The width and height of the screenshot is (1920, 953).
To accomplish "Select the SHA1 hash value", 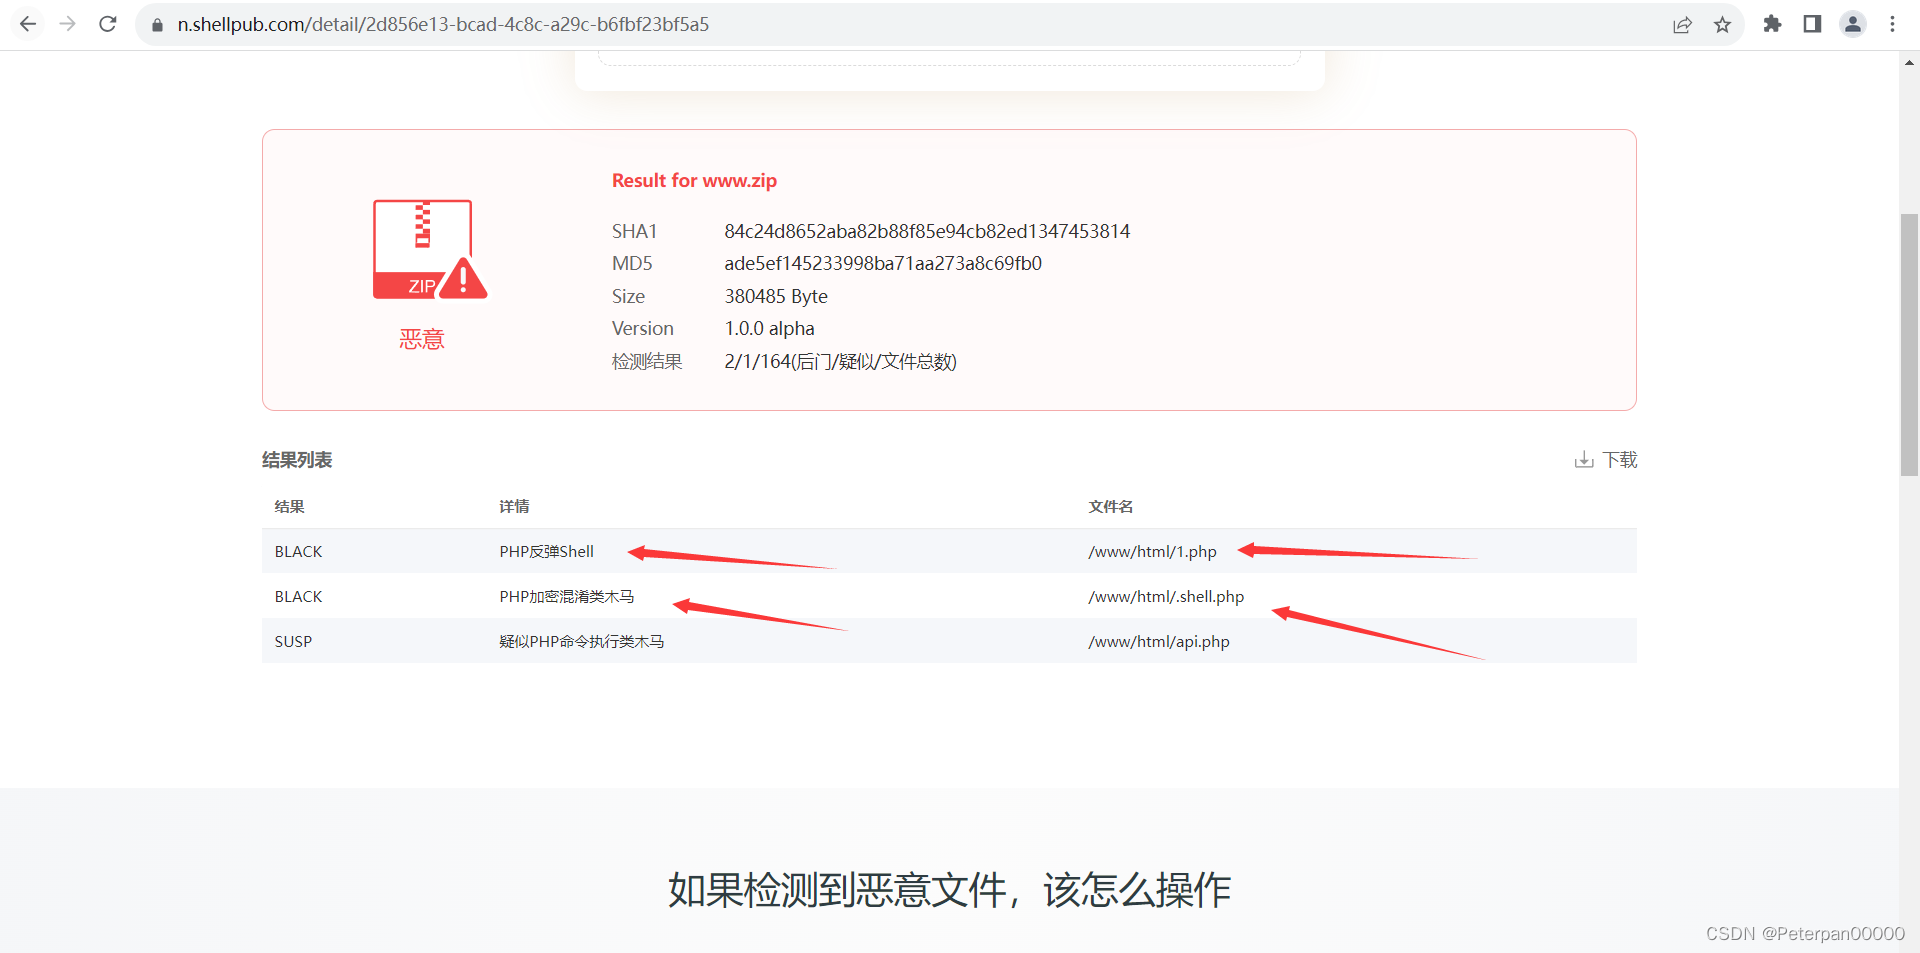I will (927, 231).
